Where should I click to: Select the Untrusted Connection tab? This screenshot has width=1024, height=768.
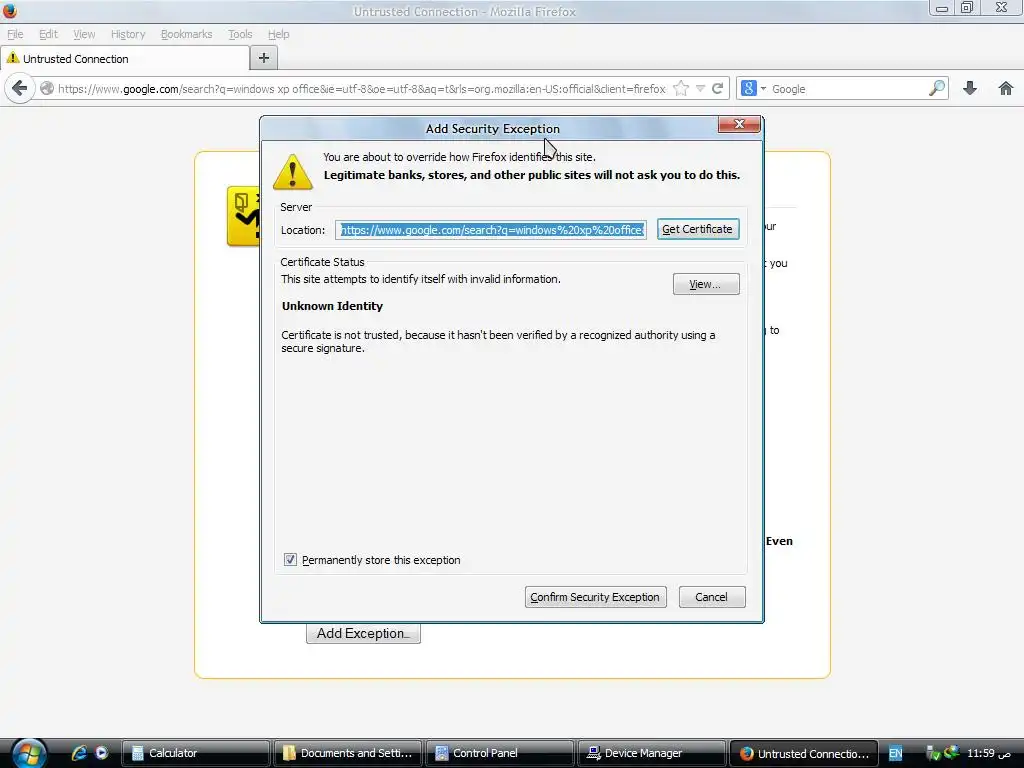click(x=125, y=59)
